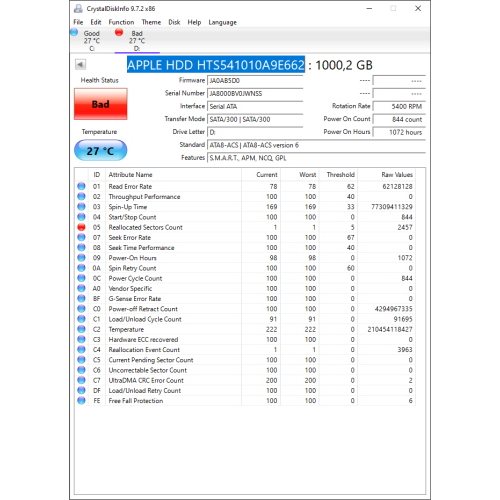Click the blue status icon for Power-On Hours row
This screenshot has height=500, width=500.
(x=81, y=258)
